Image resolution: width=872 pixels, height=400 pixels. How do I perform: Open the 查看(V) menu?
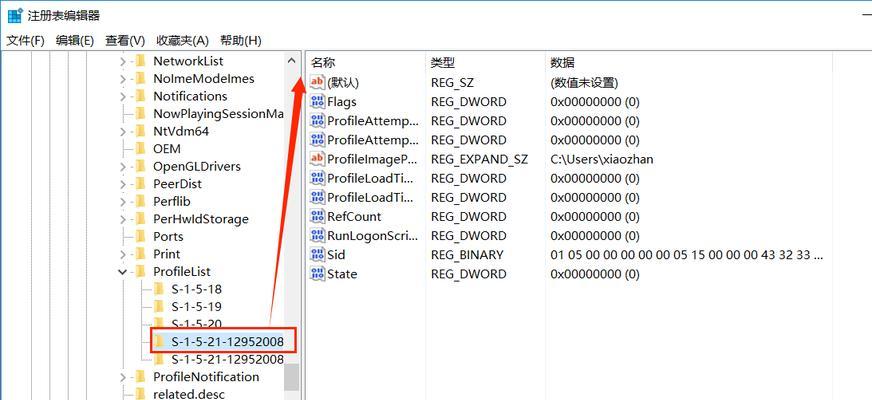coord(125,41)
